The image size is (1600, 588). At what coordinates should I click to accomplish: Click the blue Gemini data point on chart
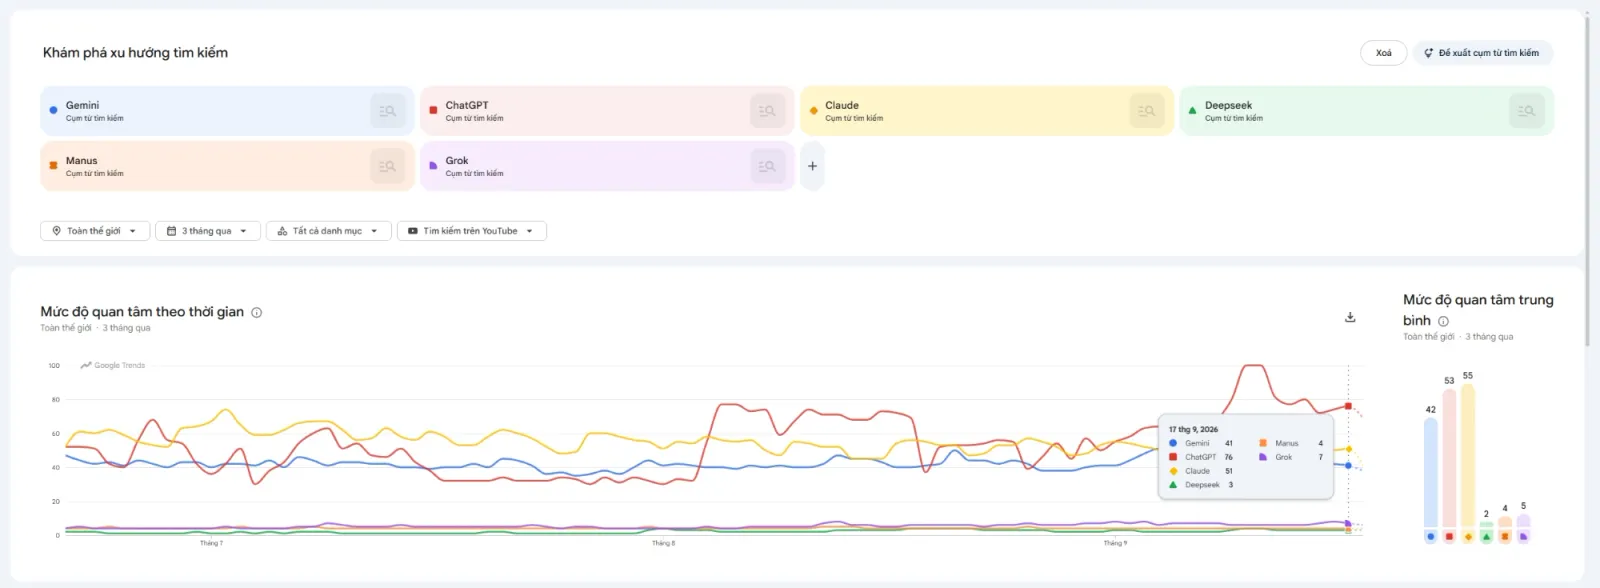point(1348,465)
